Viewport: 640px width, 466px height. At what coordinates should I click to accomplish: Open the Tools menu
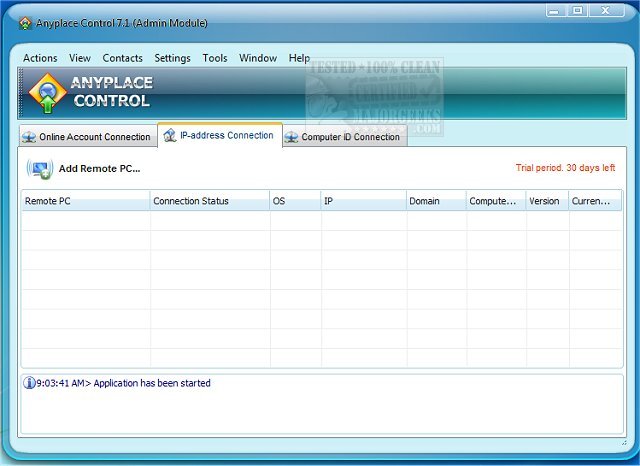click(x=215, y=58)
